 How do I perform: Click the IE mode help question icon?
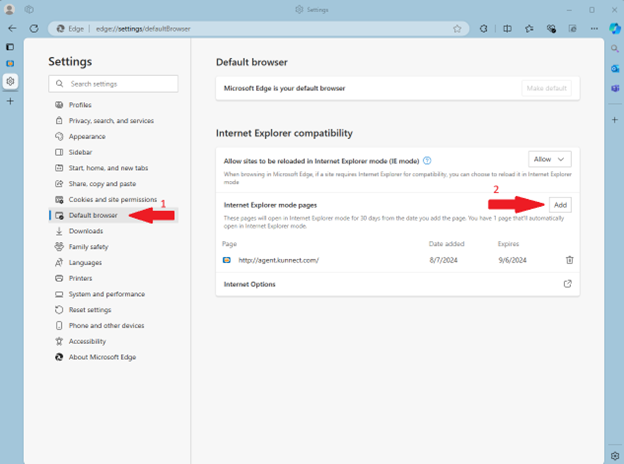(x=427, y=160)
